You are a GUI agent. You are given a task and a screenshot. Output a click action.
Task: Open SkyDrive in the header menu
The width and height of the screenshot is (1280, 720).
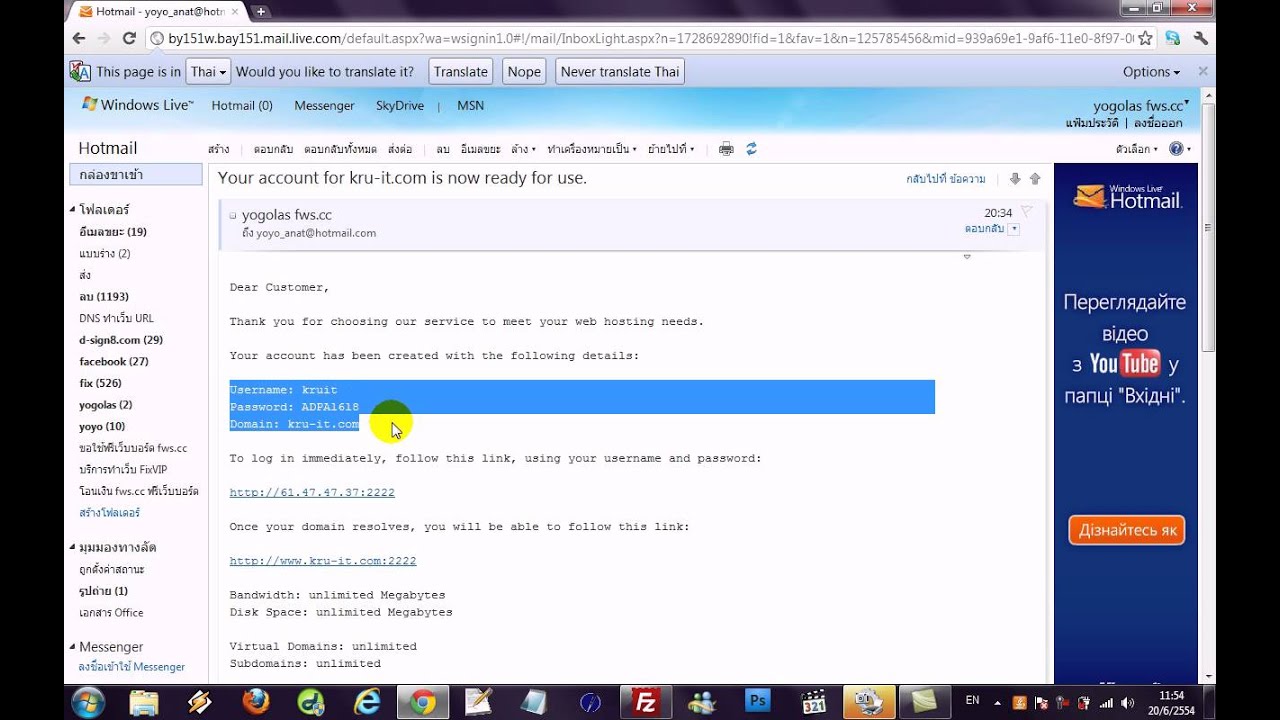coord(400,105)
